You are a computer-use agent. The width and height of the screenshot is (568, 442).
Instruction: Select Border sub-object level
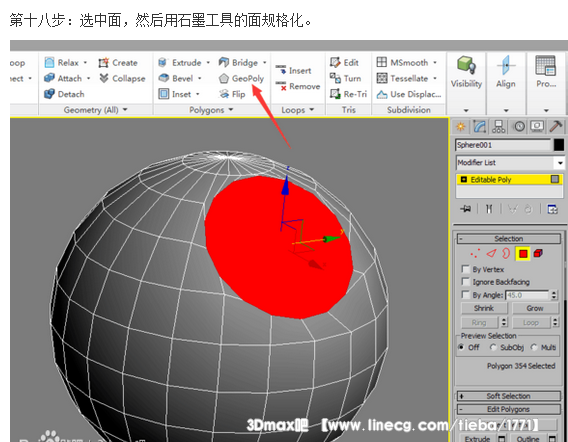(x=506, y=253)
